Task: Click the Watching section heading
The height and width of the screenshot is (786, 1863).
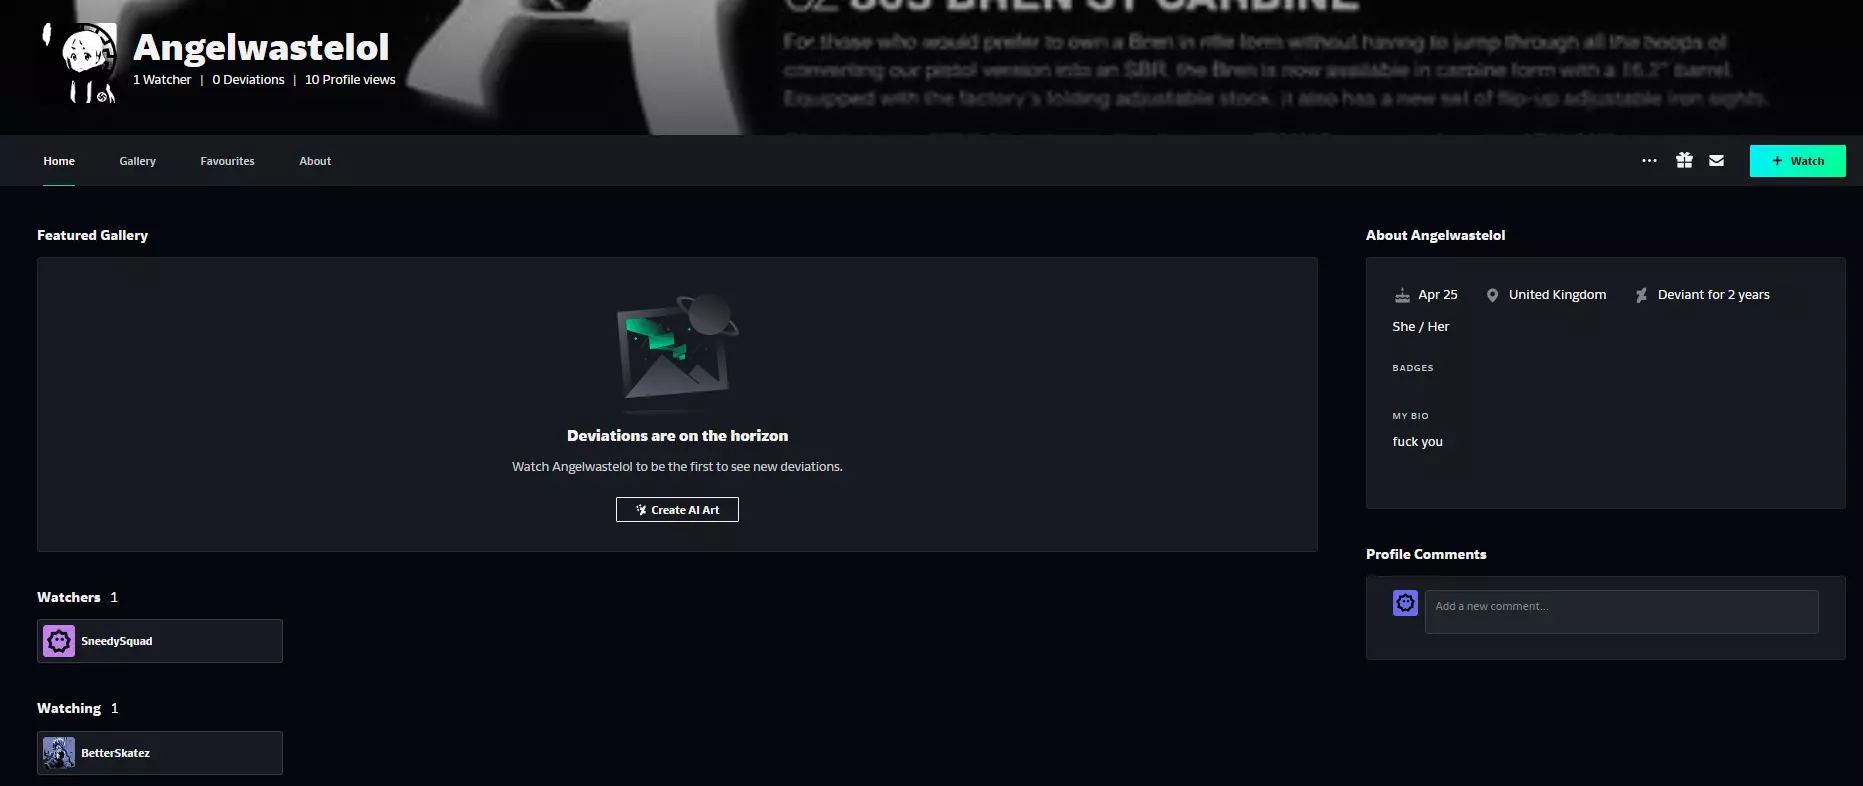Action: [x=69, y=708]
